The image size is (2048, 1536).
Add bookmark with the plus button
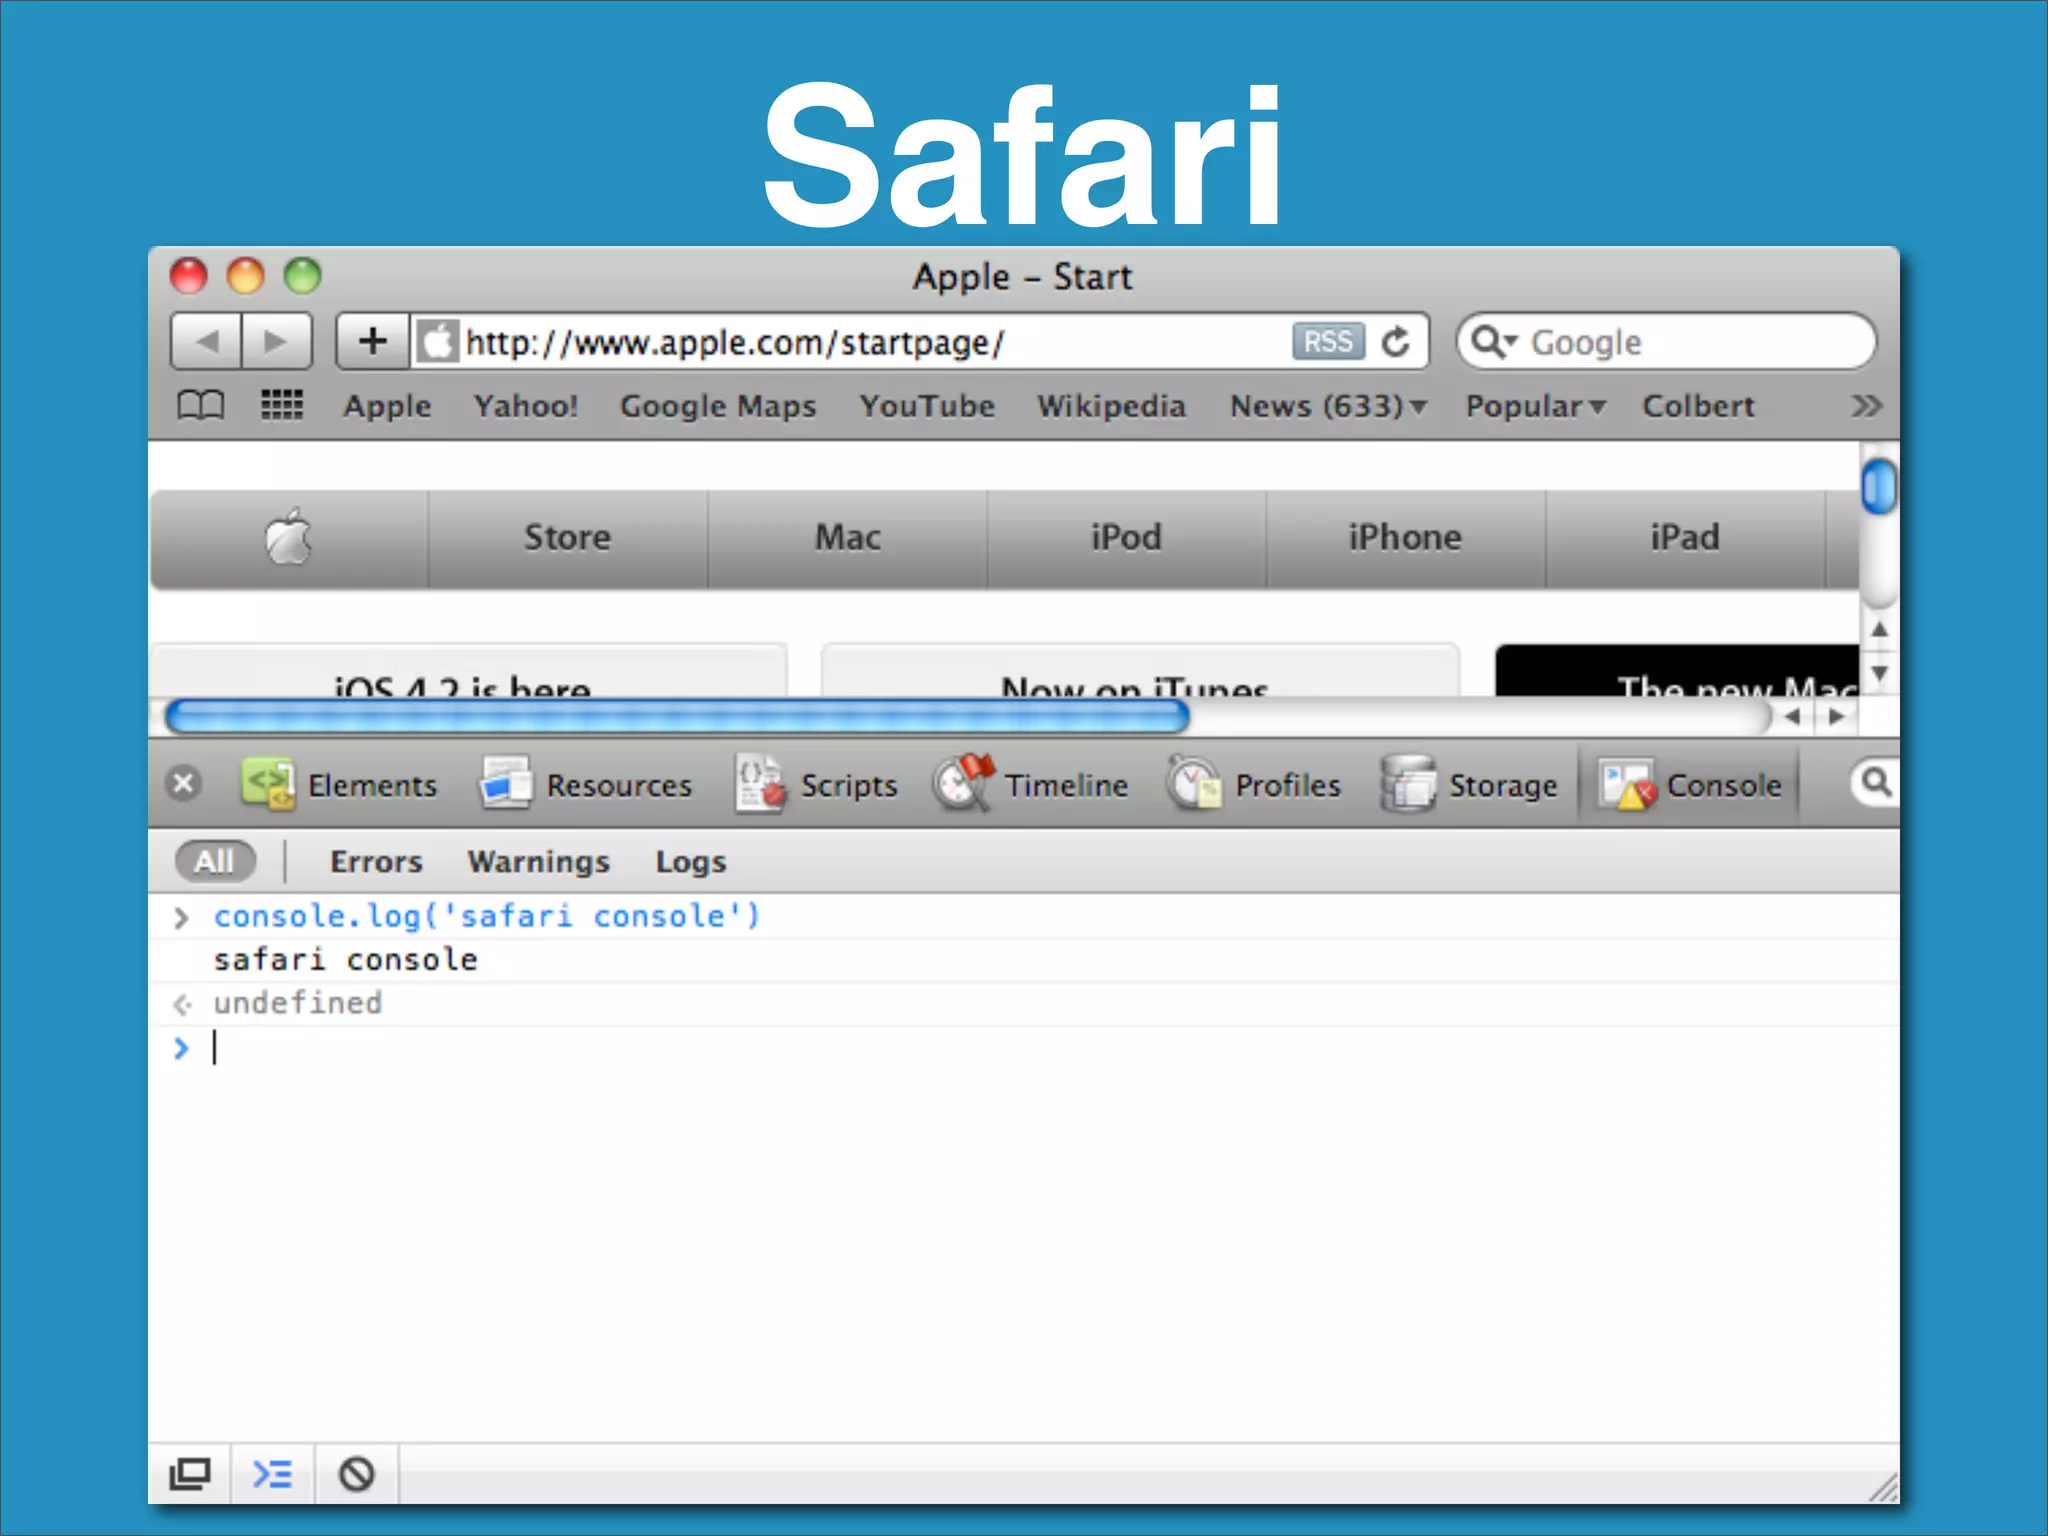[372, 342]
